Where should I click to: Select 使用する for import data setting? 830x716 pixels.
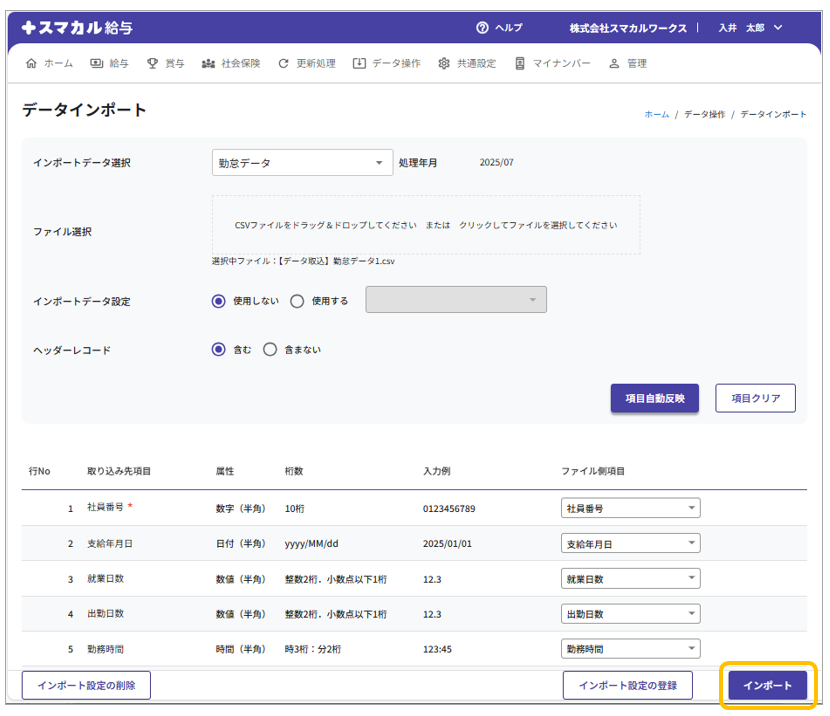[x=297, y=300]
